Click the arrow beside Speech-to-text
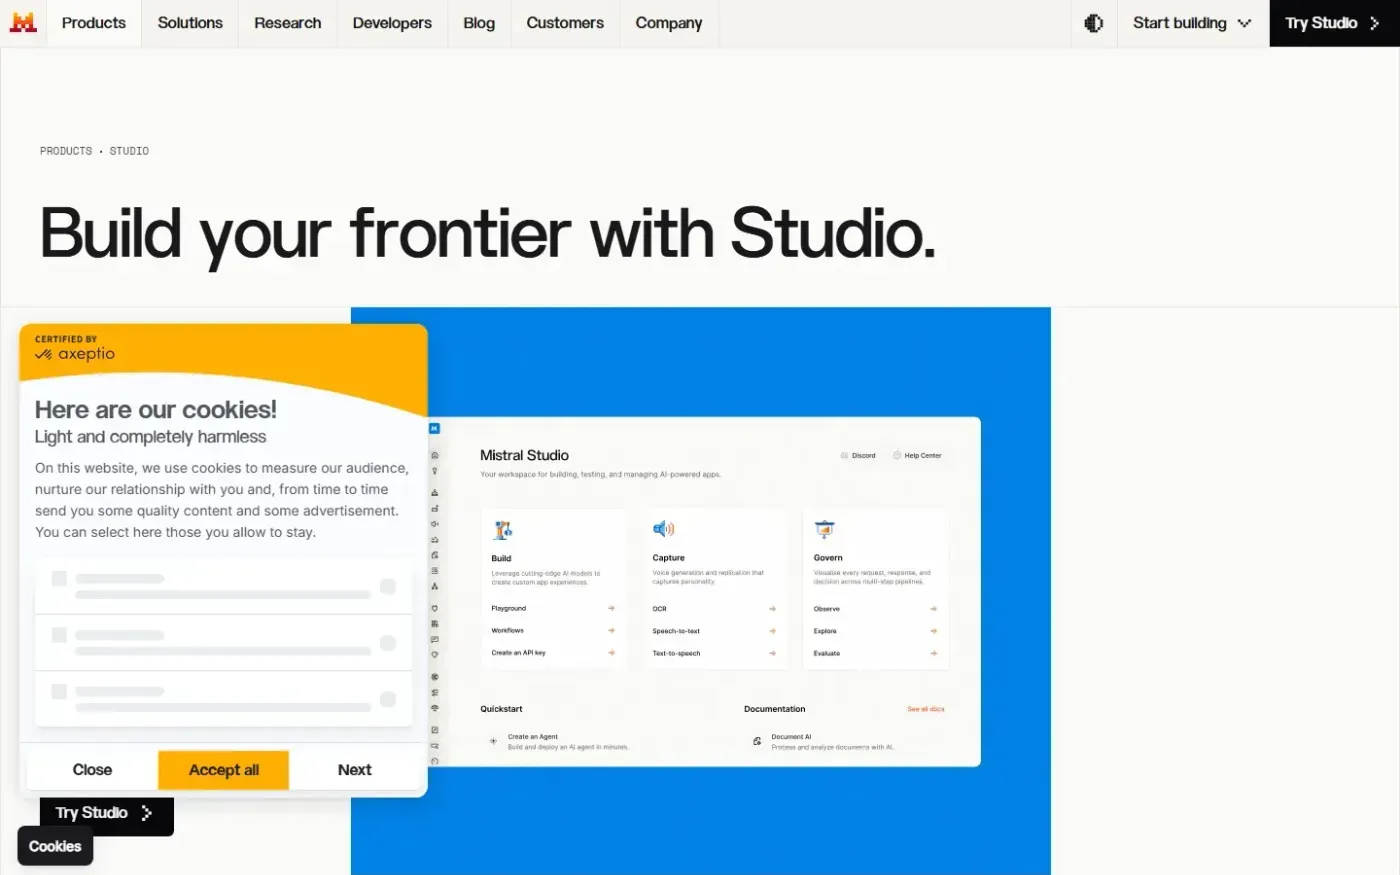This screenshot has width=1400, height=875. point(772,631)
